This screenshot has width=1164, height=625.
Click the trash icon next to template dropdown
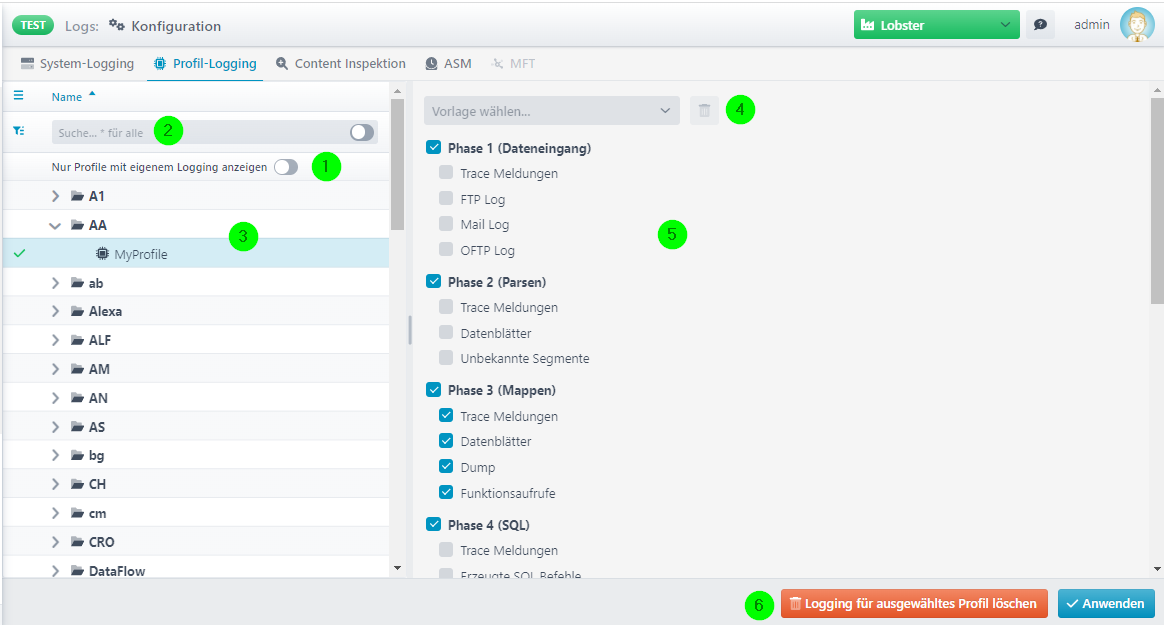click(x=704, y=111)
